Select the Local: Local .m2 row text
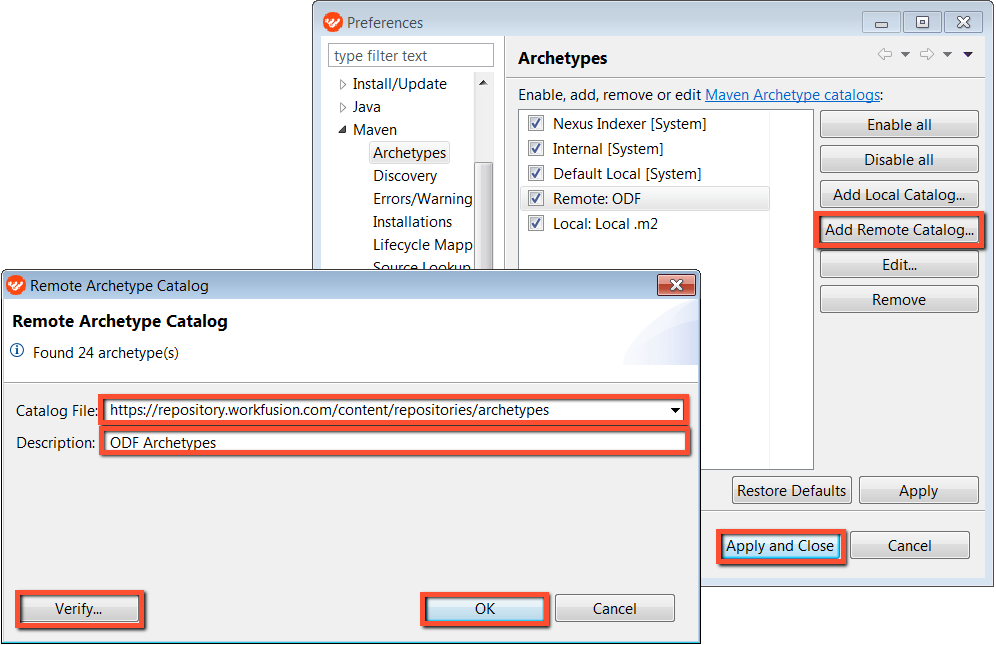This screenshot has width=996, height=645. [x=605, y=224]
